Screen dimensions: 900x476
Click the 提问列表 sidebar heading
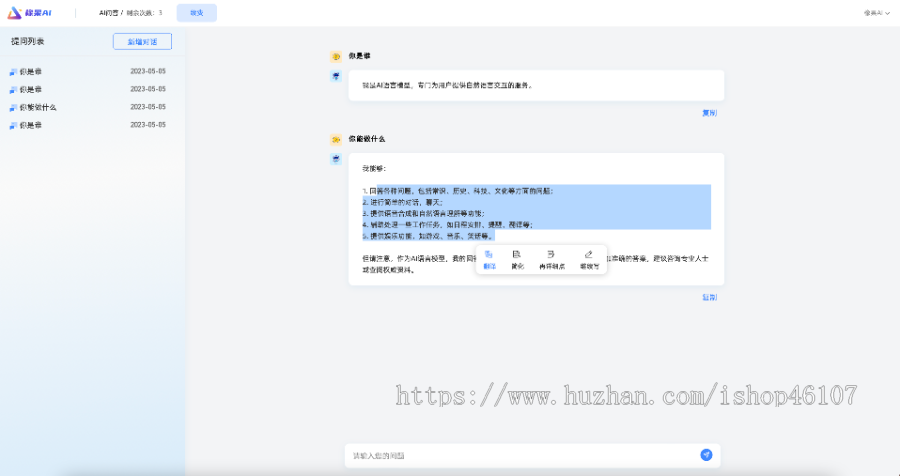point(28,41)
